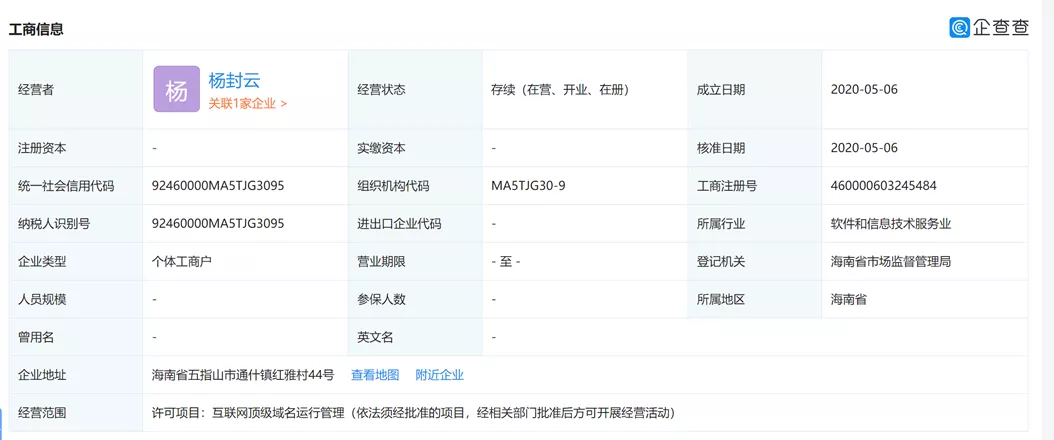Click the 工商注册号 label cell
1054x440 pixels.
coord(754,185)
